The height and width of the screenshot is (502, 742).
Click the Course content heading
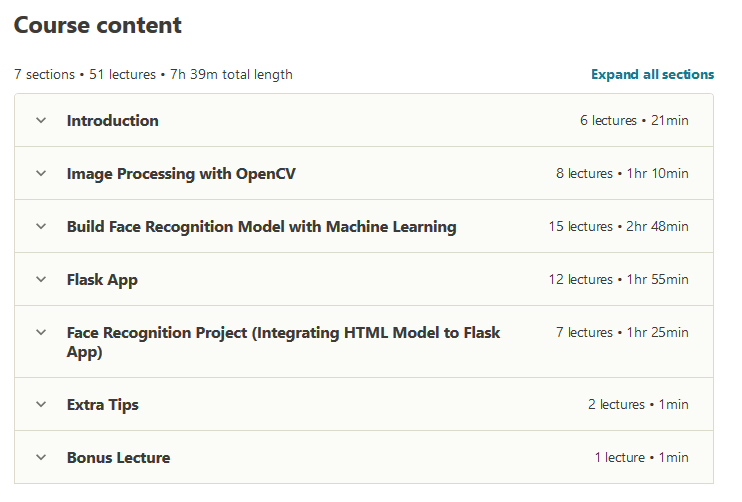coord(98,24)
